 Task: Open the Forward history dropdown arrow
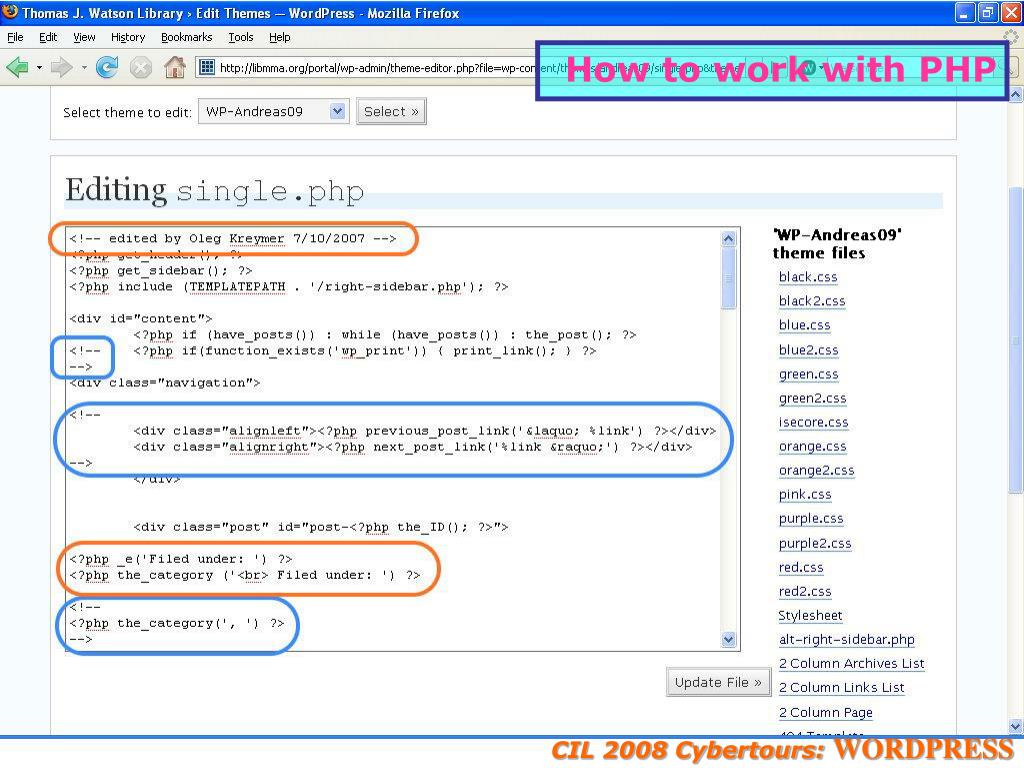(84, 67)
